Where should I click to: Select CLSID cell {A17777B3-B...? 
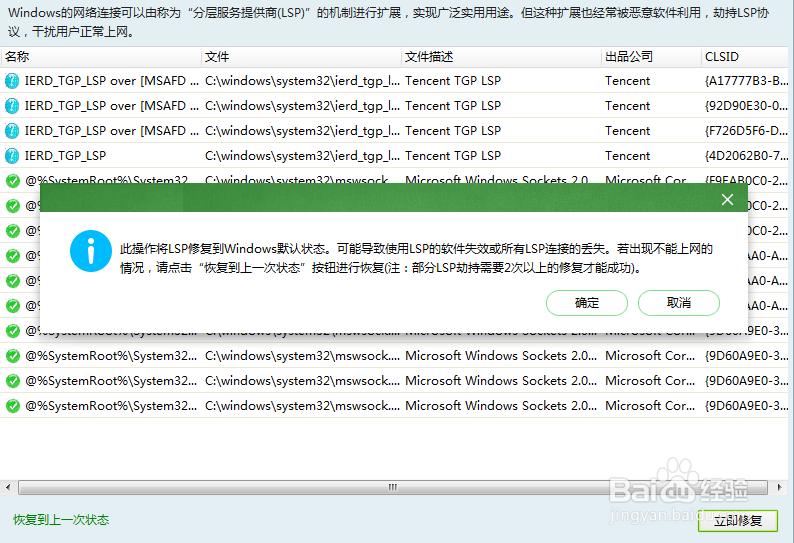[746, 81]
